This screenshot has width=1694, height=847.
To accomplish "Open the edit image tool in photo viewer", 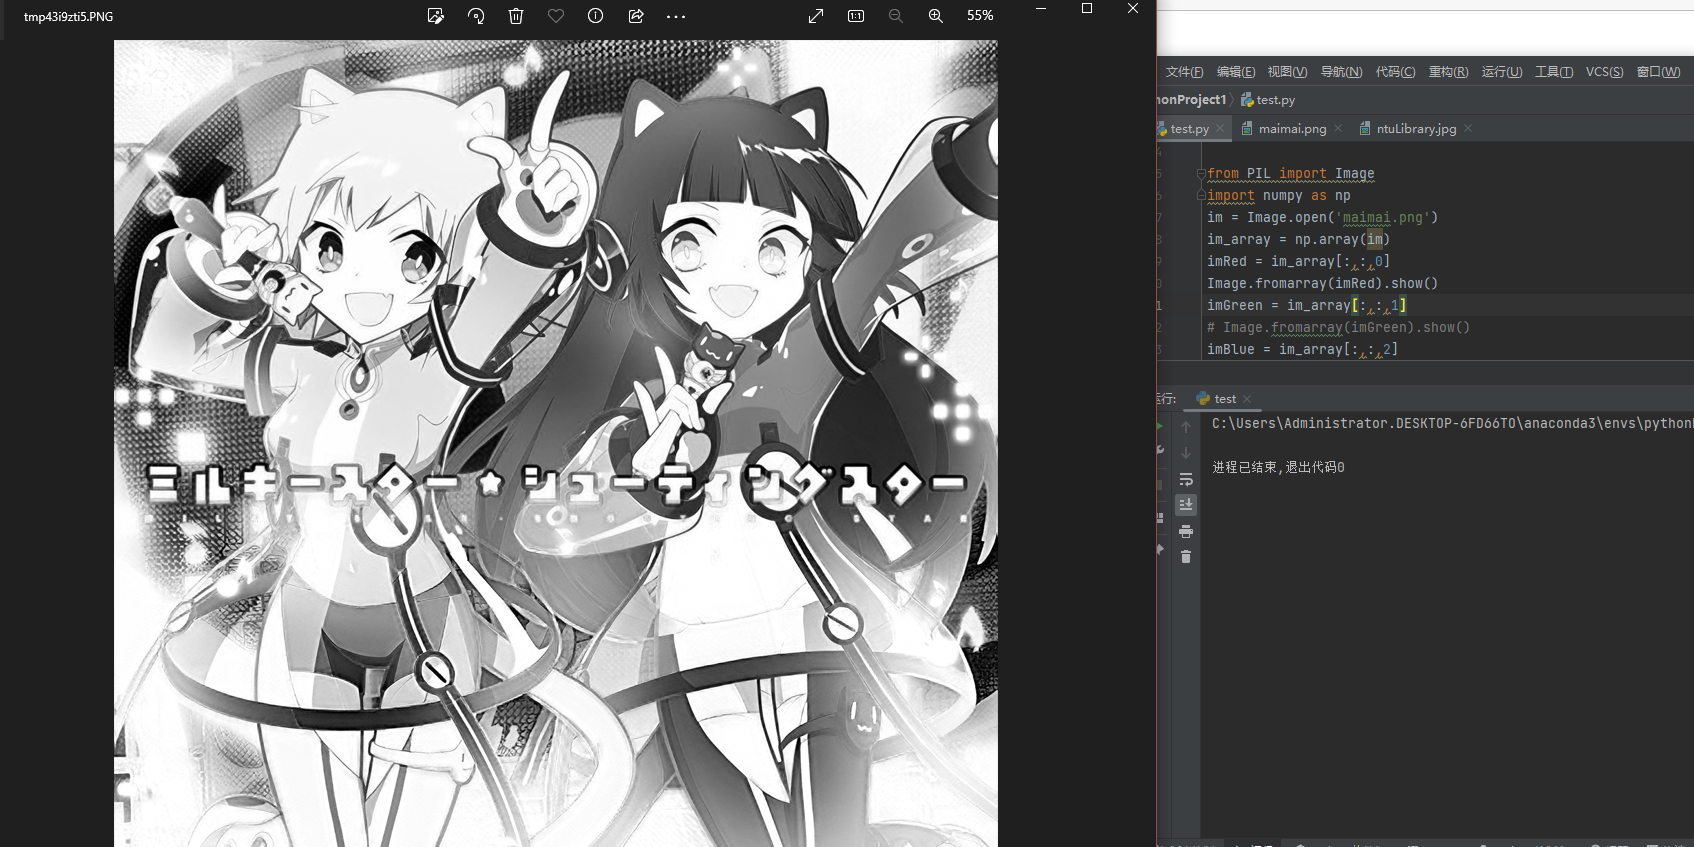I will 435,16.
